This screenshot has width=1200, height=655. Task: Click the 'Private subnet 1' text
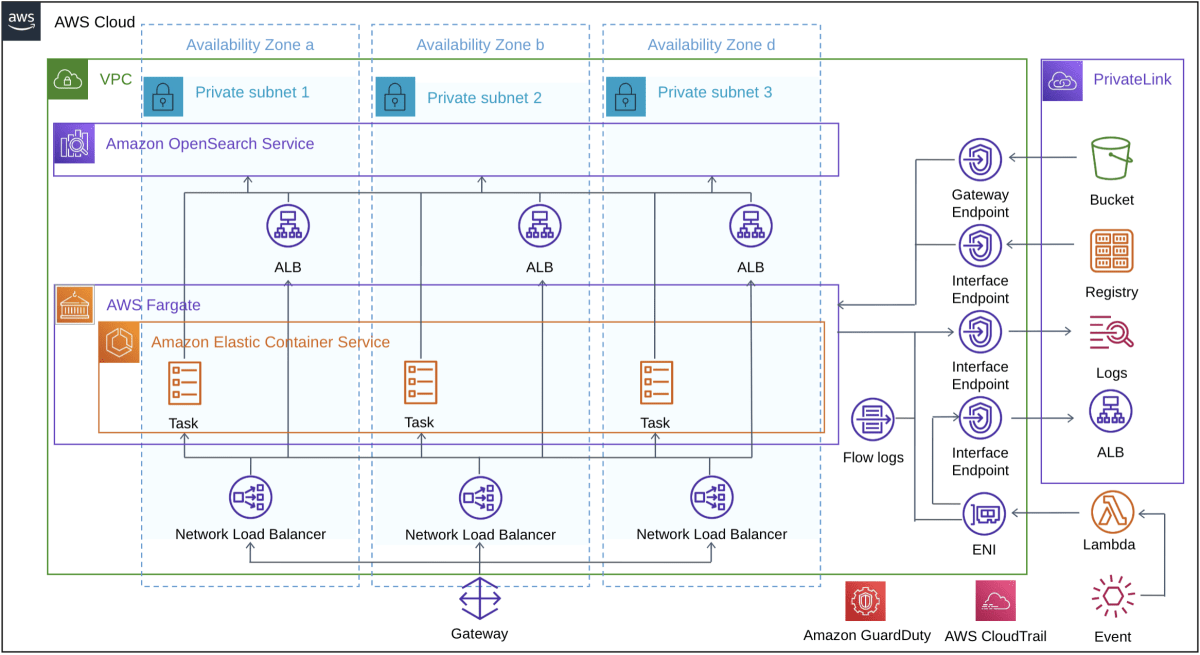pyautogui.click(x=252, y=92)
